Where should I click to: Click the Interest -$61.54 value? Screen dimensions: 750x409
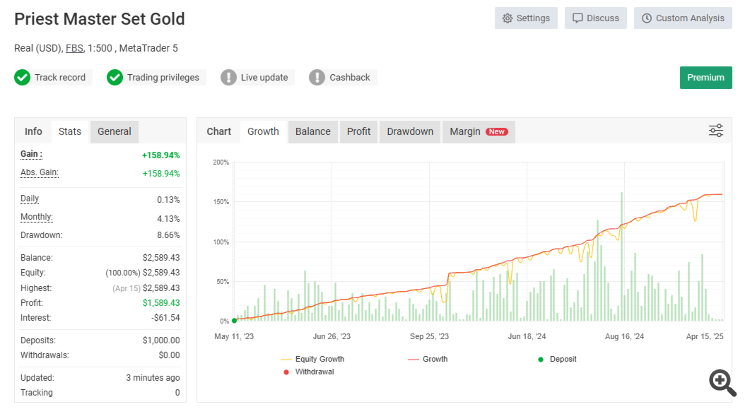165,318
